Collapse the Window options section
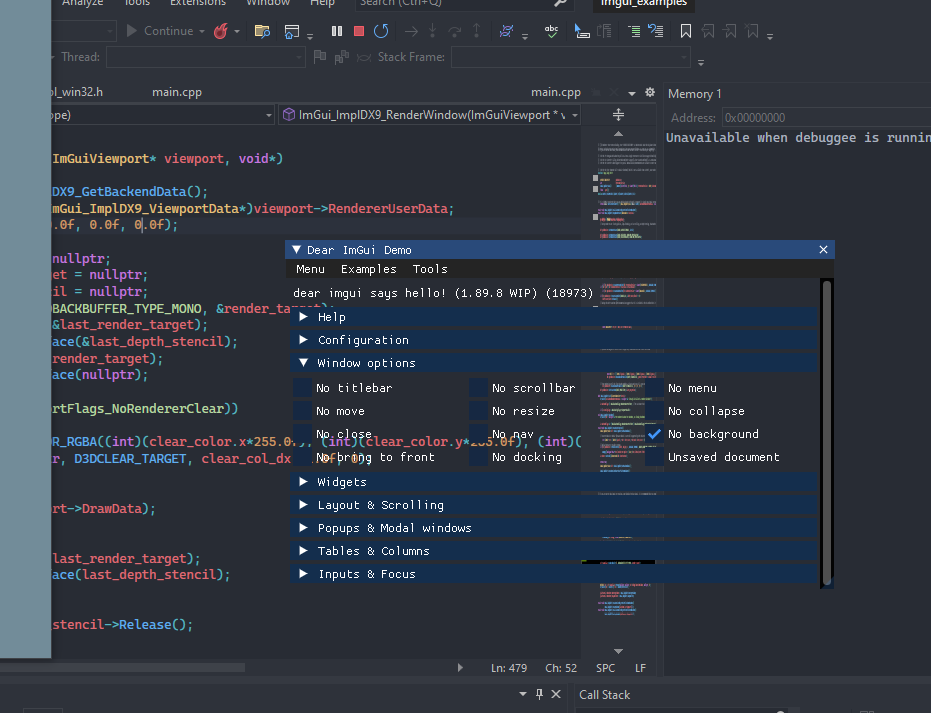The height and width of the screenshot is (713, 931). click(303, 362)
